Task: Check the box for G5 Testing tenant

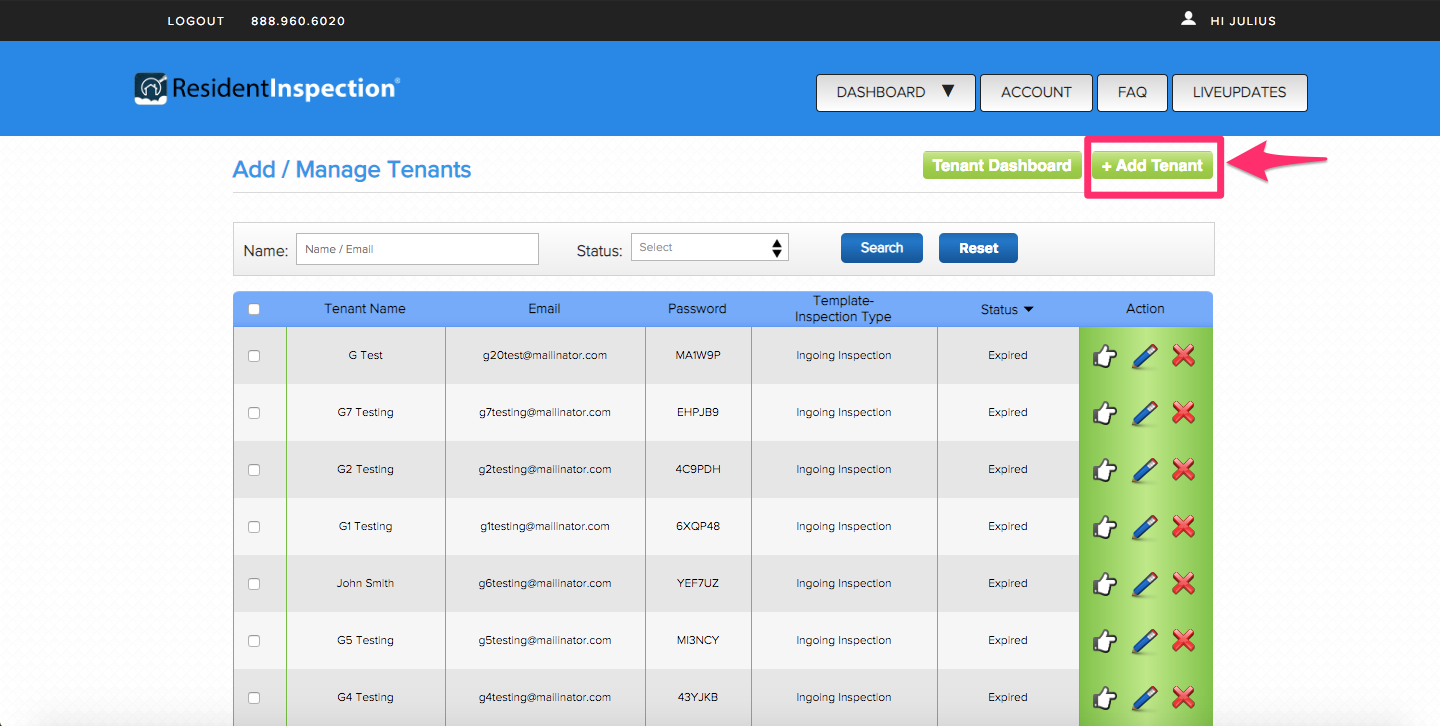Action: (254, 641)
